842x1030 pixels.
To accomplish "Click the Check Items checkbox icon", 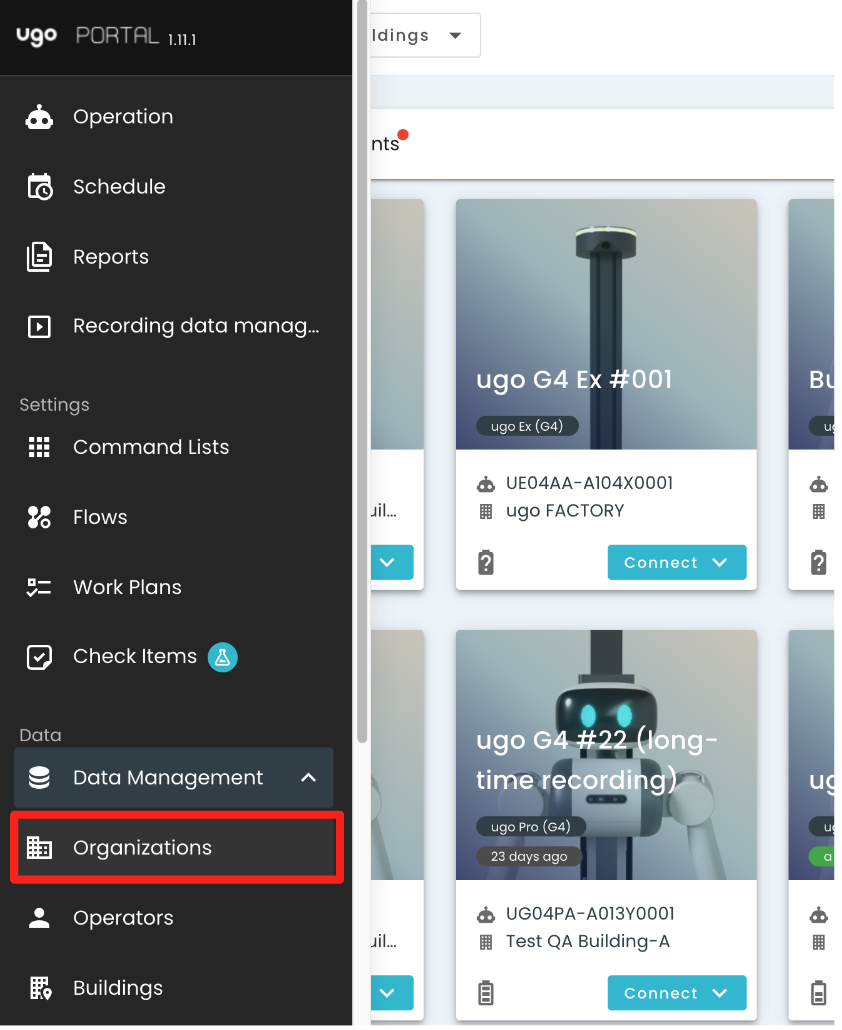I will (39, 657).
